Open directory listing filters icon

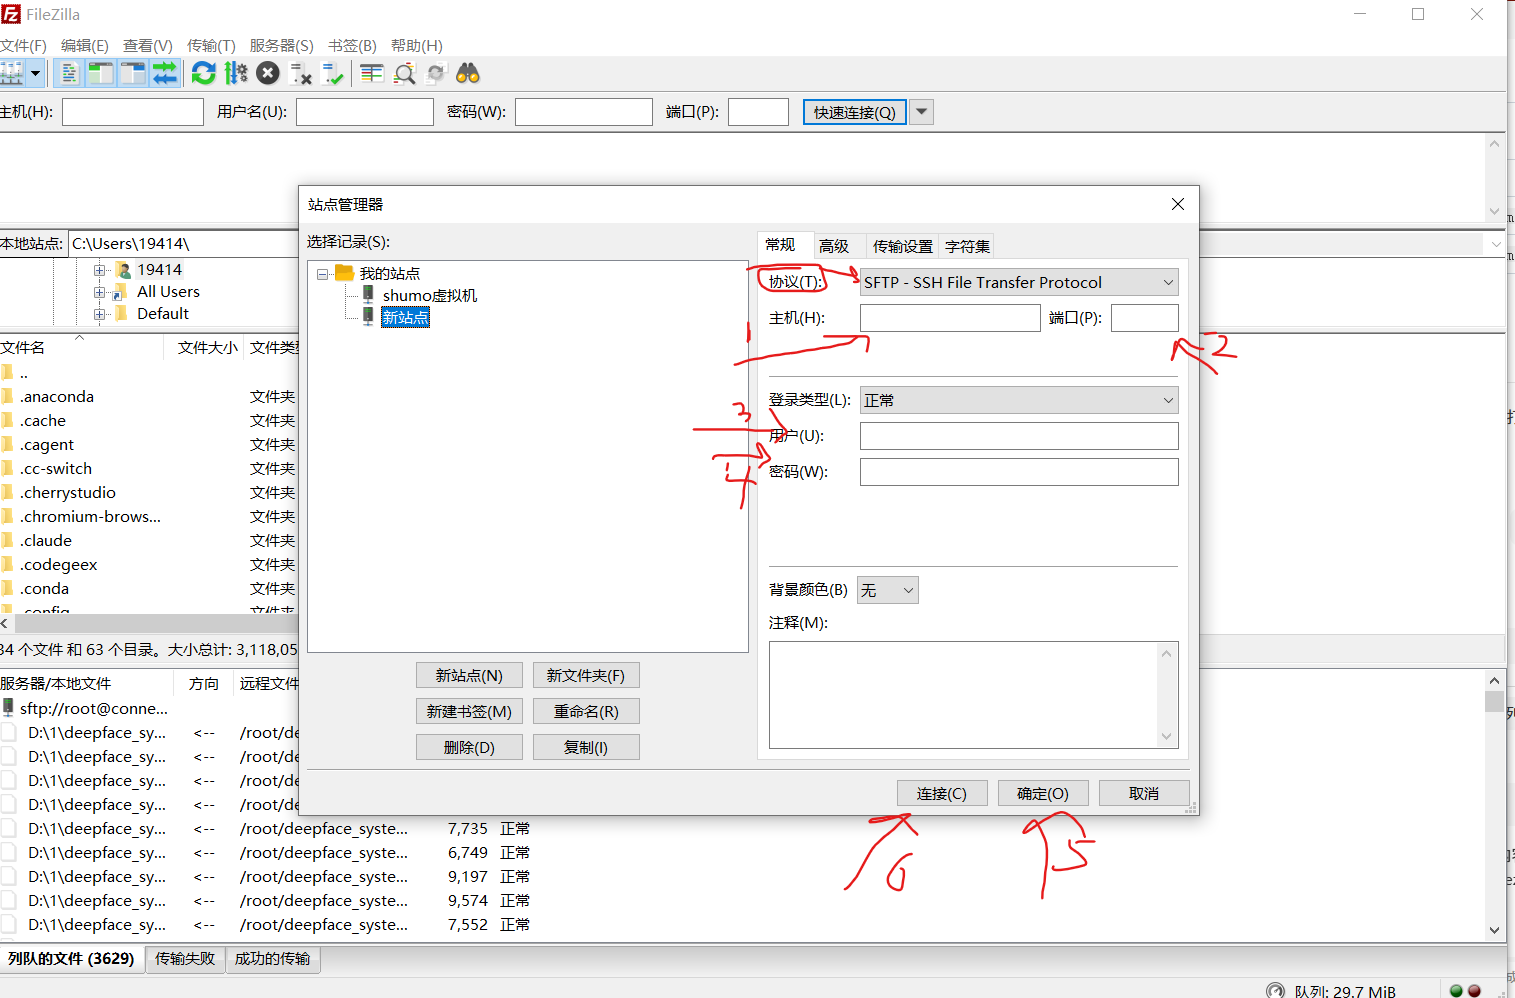(372, 73)
